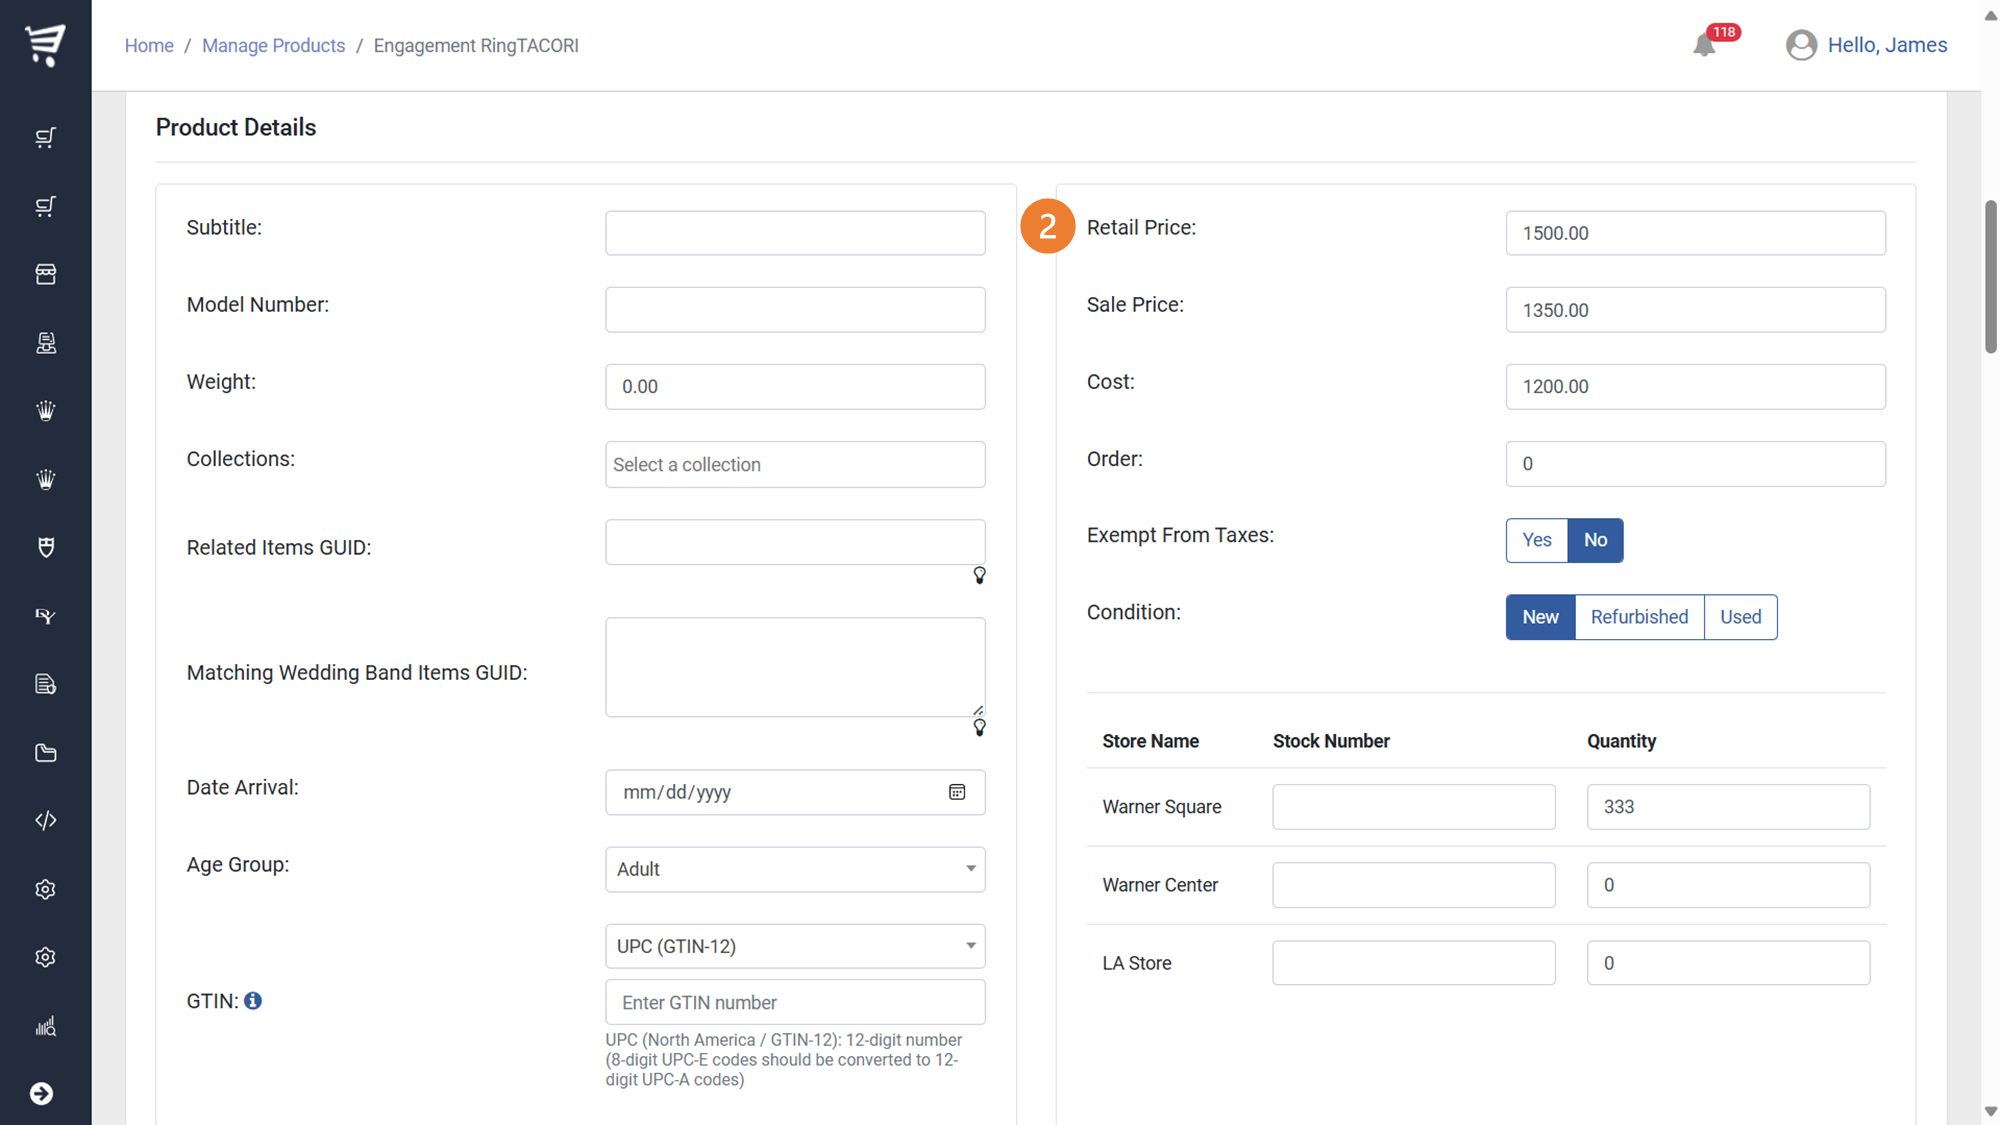Click the Condition label
The width and height of the screenshot is (2000, 1125).
[1134, 612]
